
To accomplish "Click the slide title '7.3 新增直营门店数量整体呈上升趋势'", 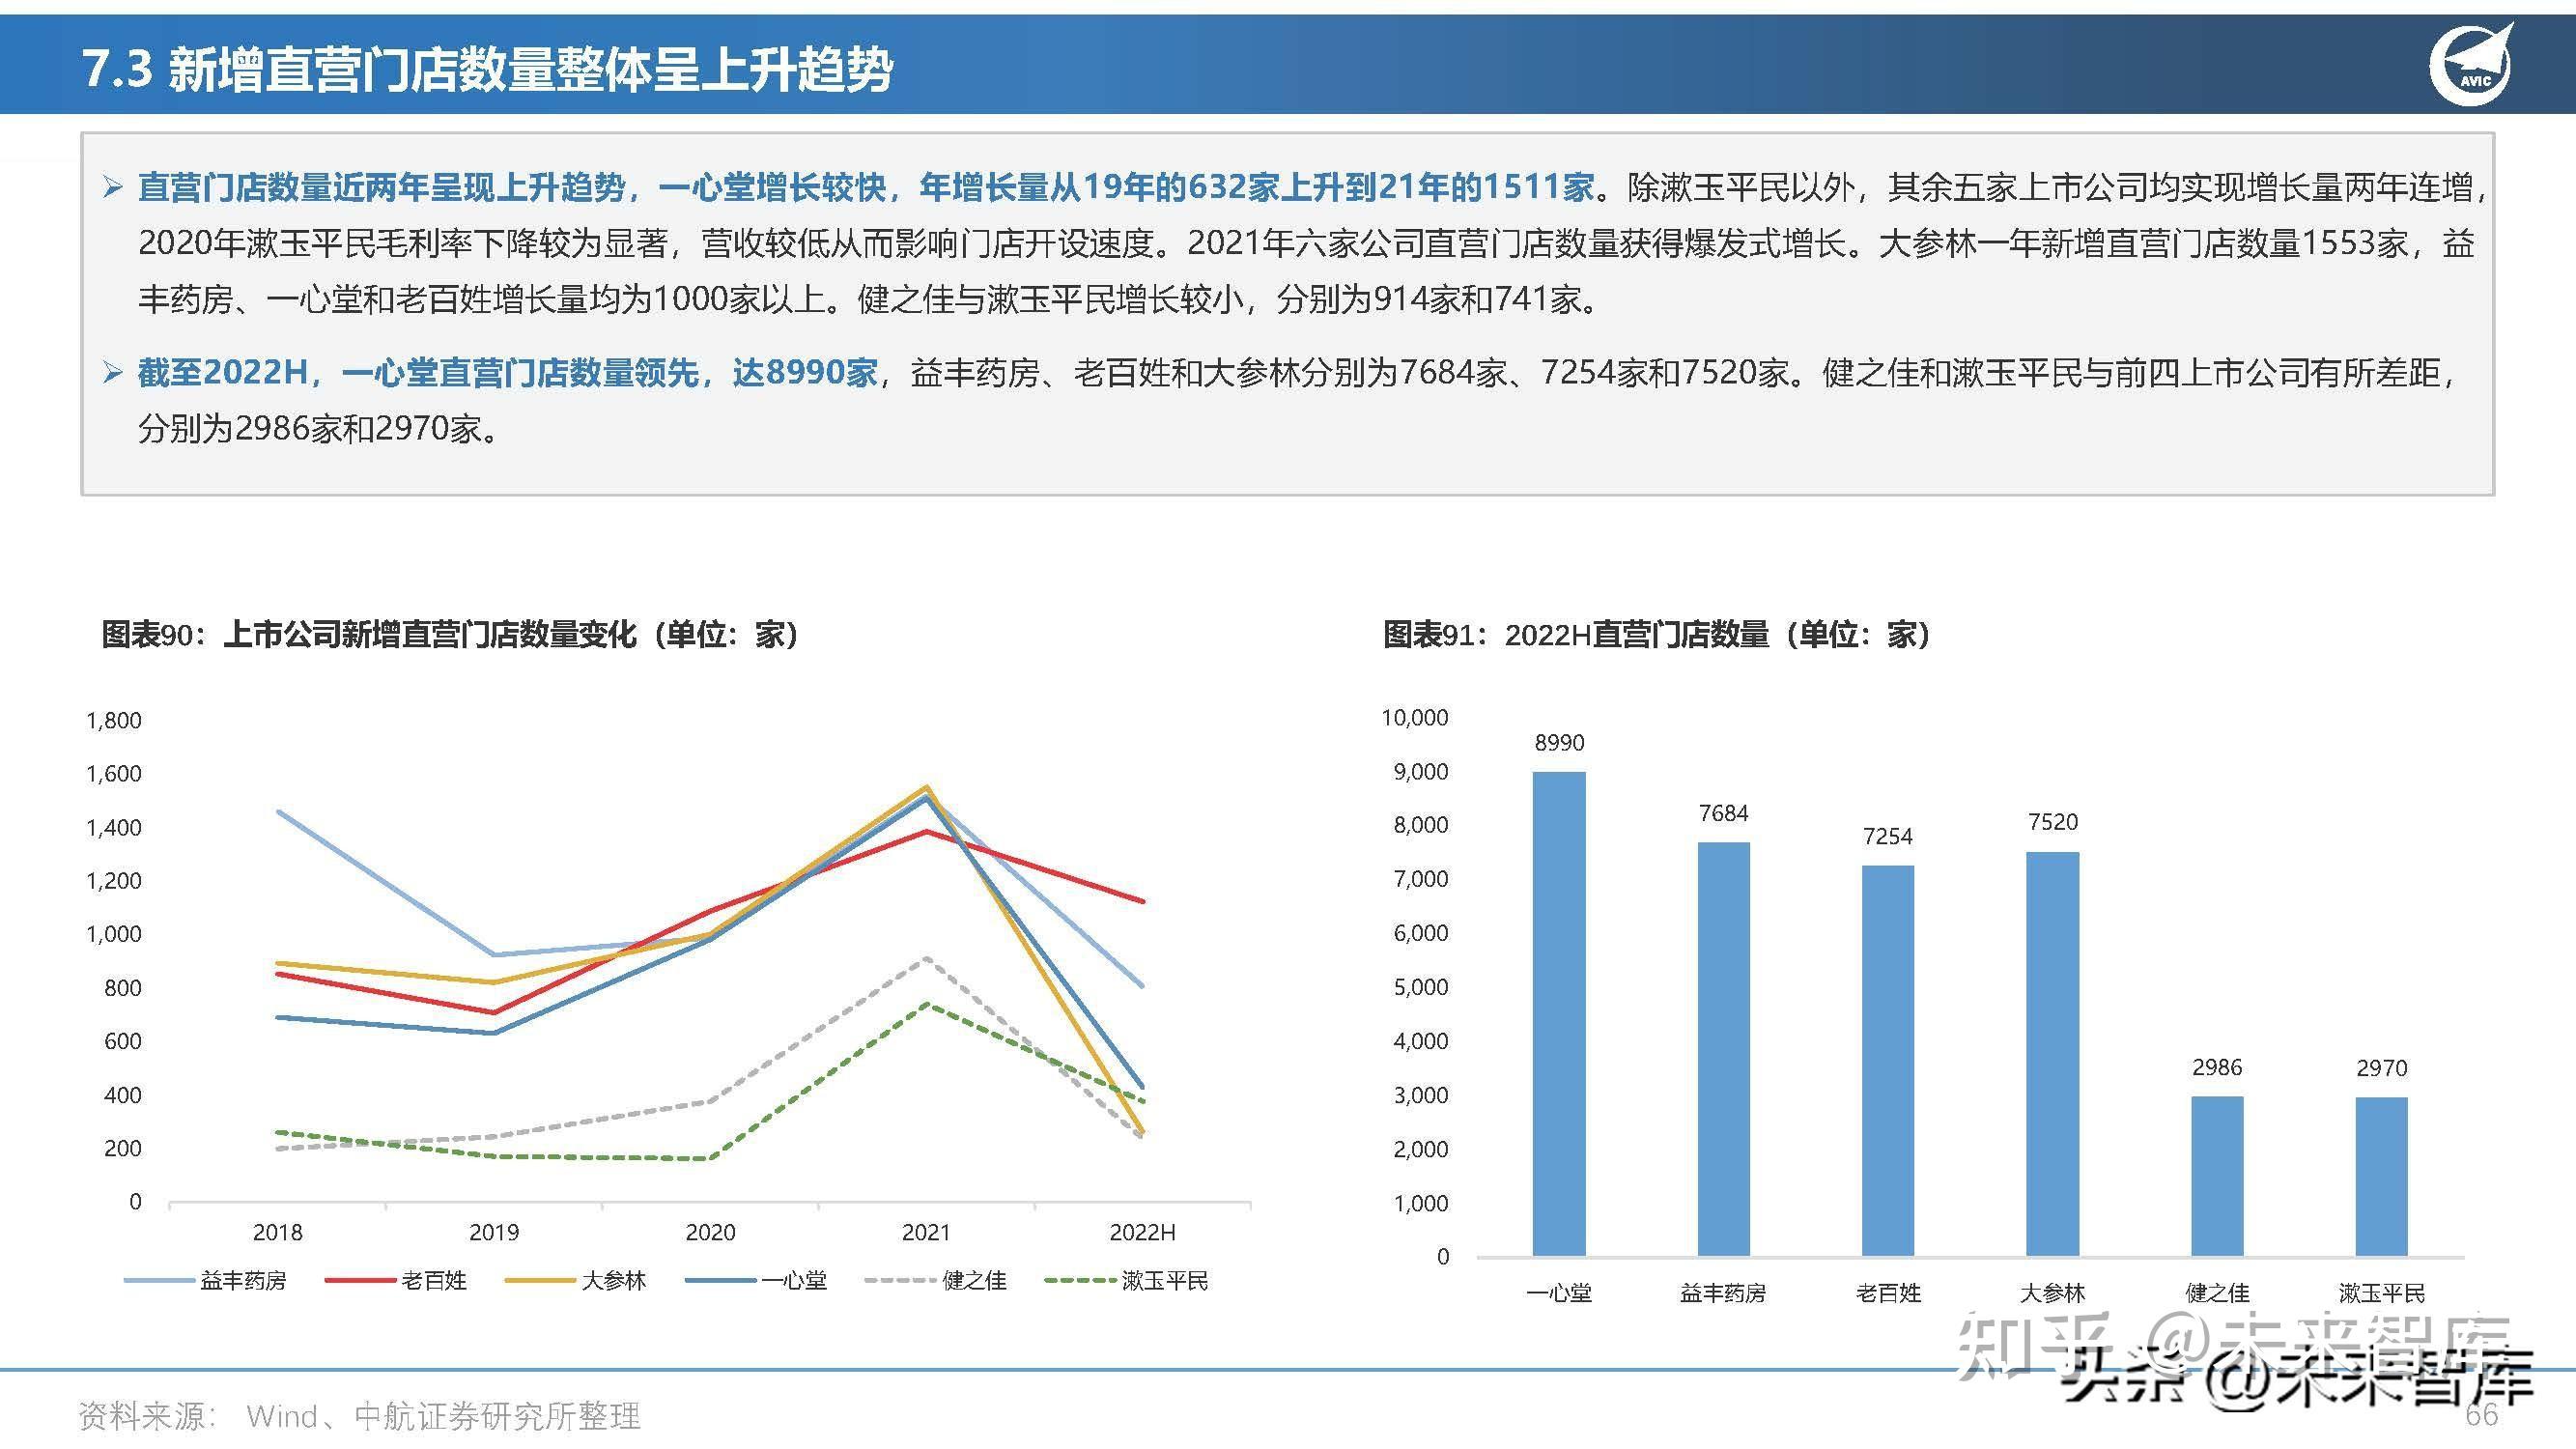I will [487, 69].
